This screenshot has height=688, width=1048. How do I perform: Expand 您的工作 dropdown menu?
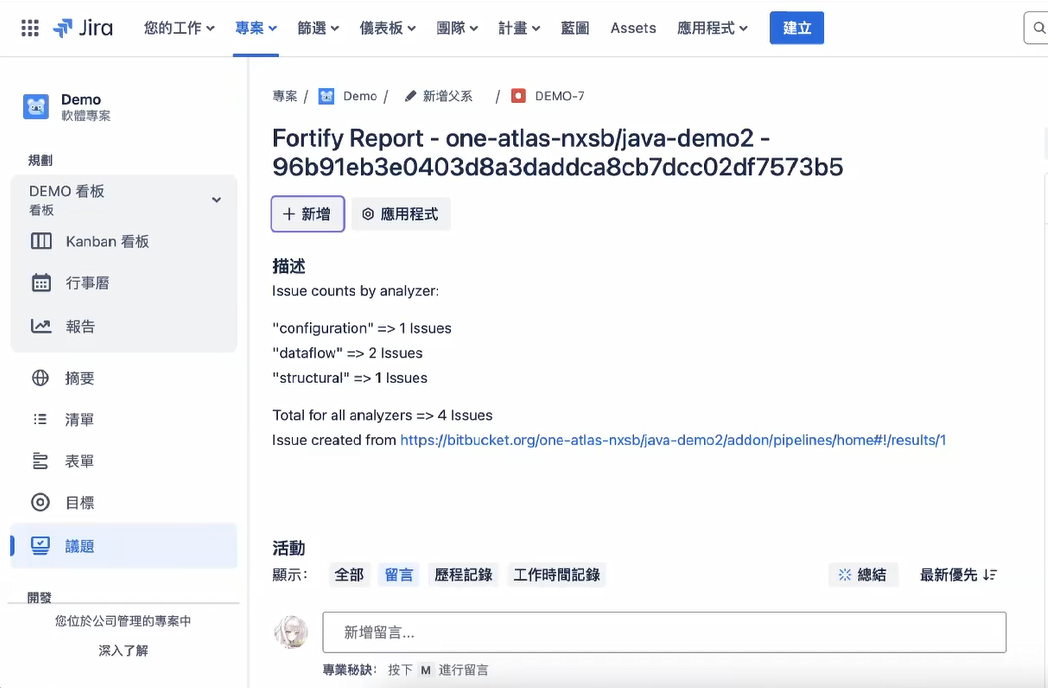pos(179,28)
